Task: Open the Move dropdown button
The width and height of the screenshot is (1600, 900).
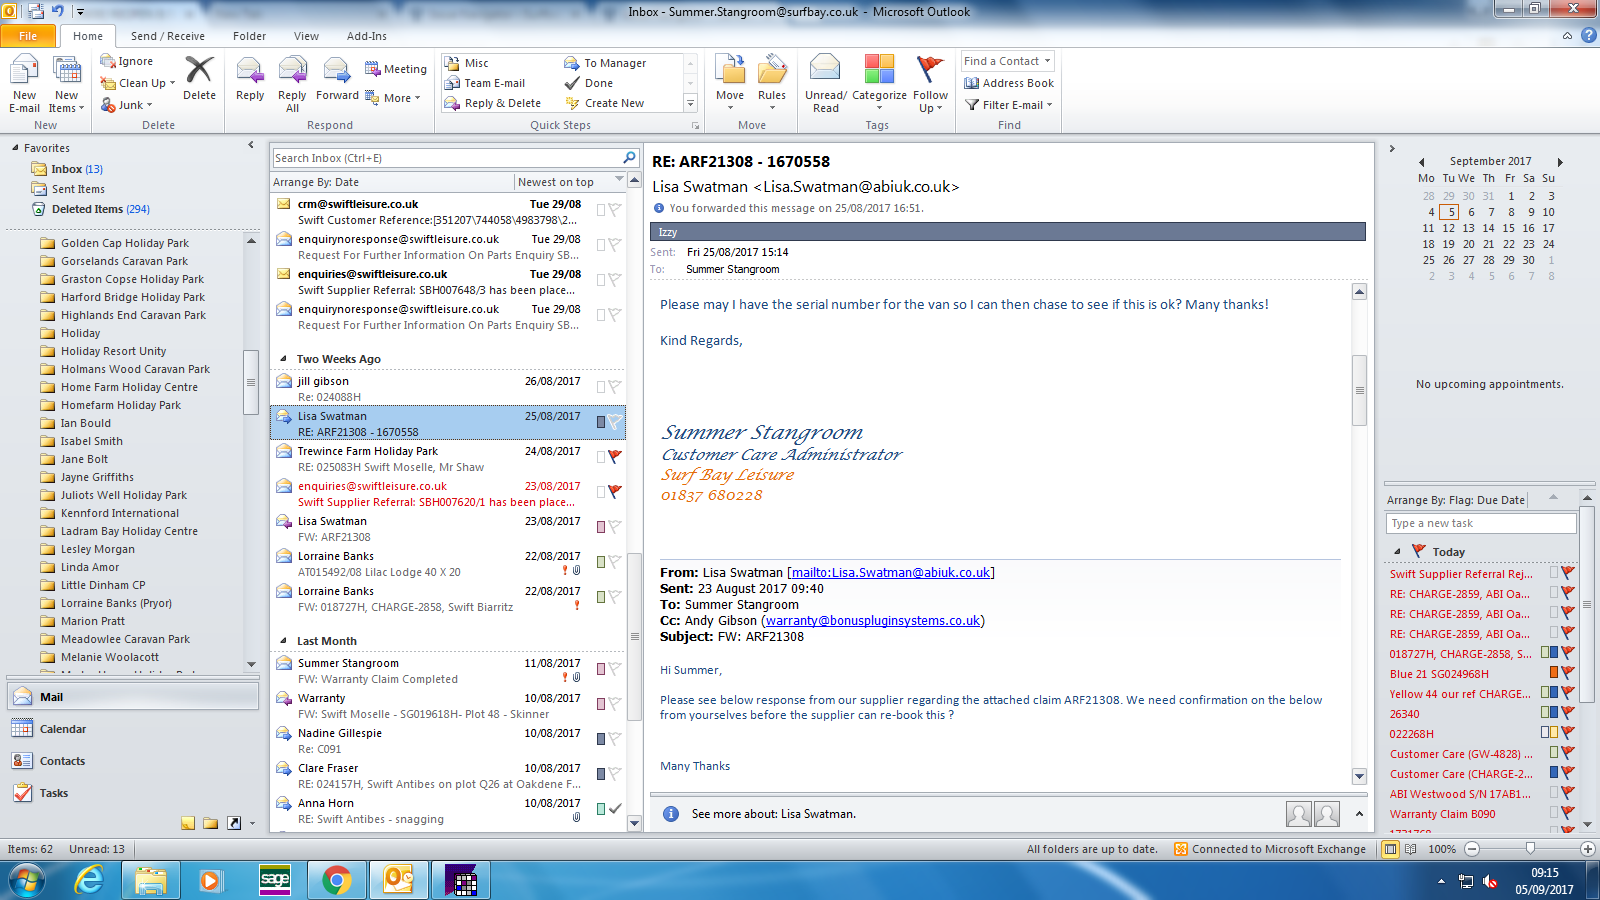Action: tap(730, 84)
